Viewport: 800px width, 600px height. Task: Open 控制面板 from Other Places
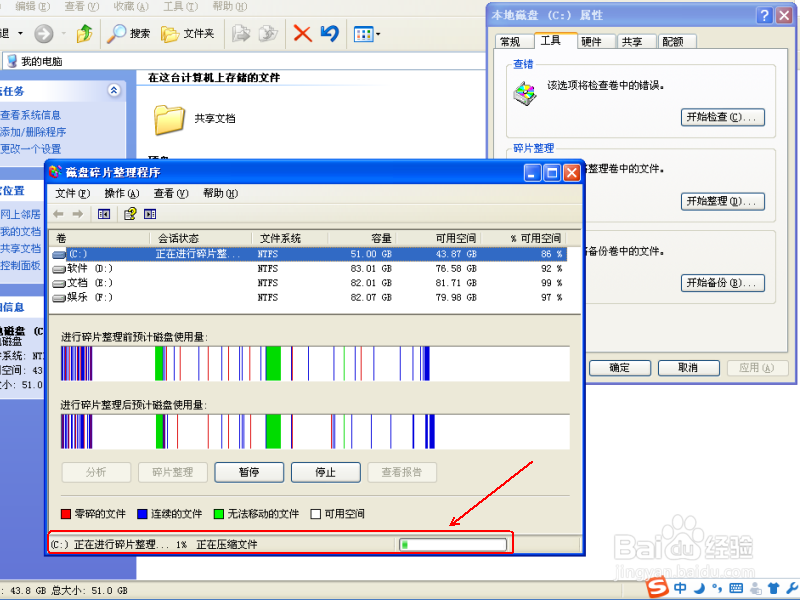pos(20,265)
